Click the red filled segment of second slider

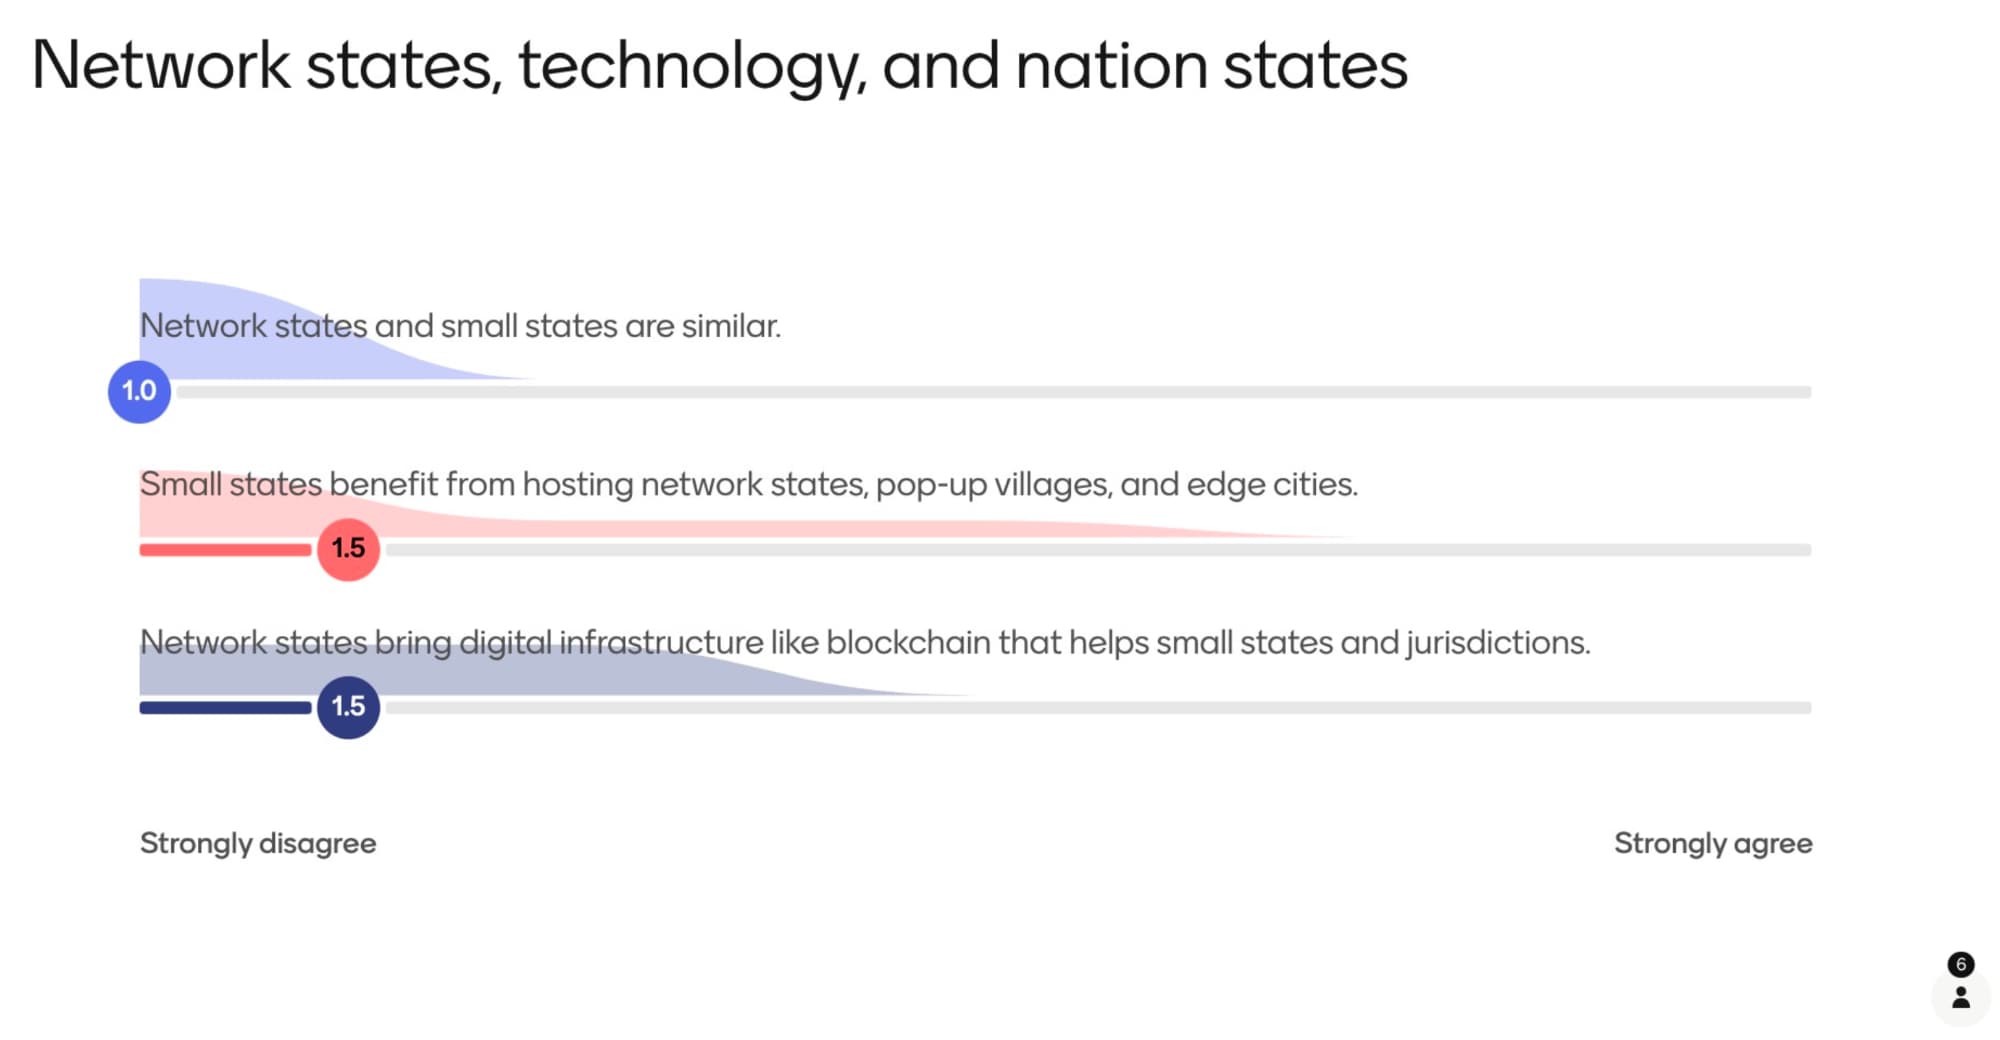pyautogui.click(x=225, y=550)
